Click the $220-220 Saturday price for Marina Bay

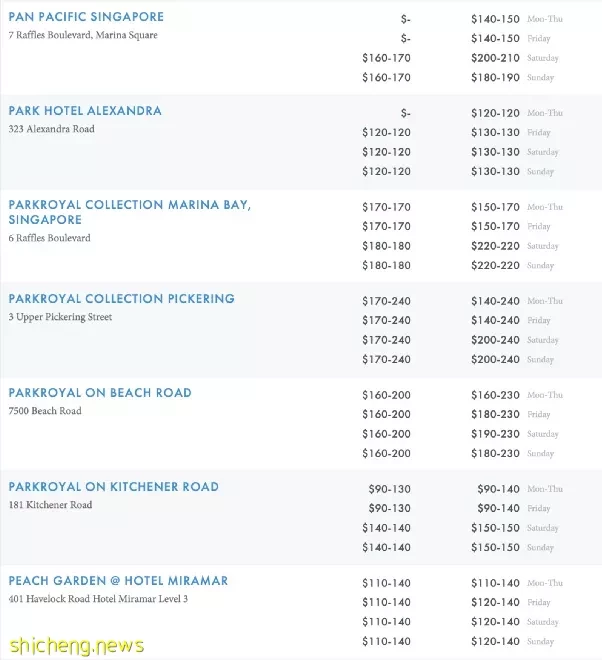click(x=495, y=246)
